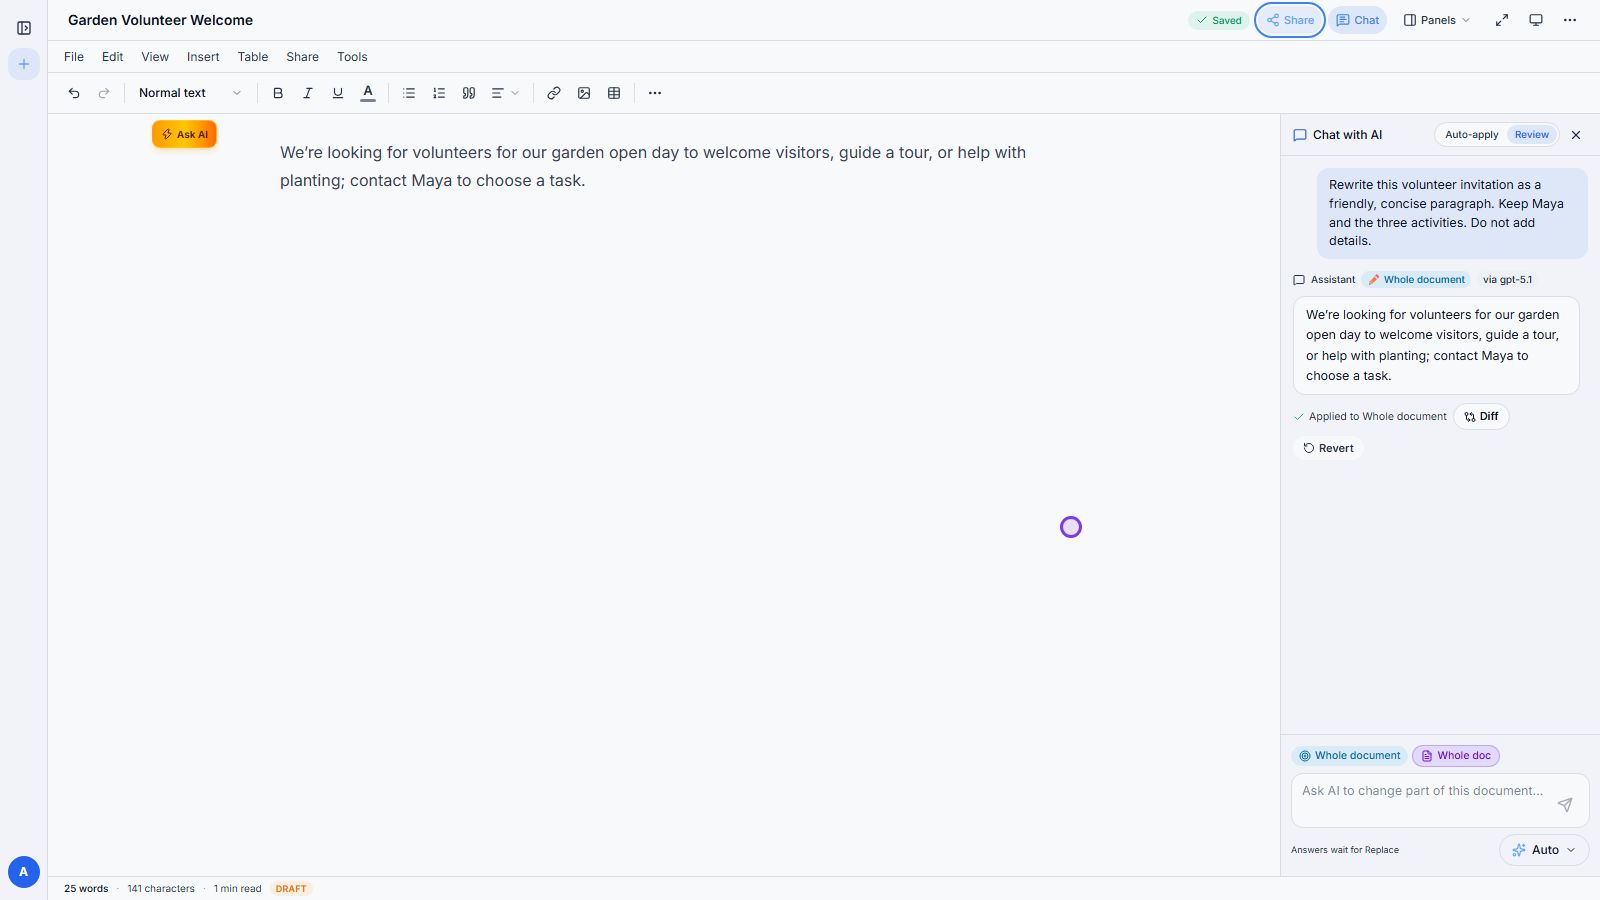Revert the applied AI change
Image resolution: width=1600 pixels, height=900 pixels.
pos(1328,448)
